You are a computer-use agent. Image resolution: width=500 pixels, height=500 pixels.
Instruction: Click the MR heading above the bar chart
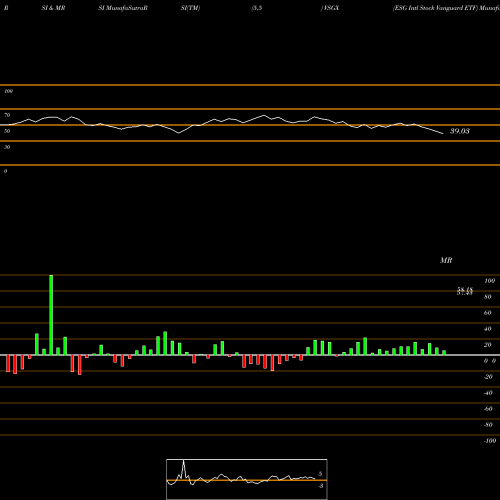coord(446,260)
